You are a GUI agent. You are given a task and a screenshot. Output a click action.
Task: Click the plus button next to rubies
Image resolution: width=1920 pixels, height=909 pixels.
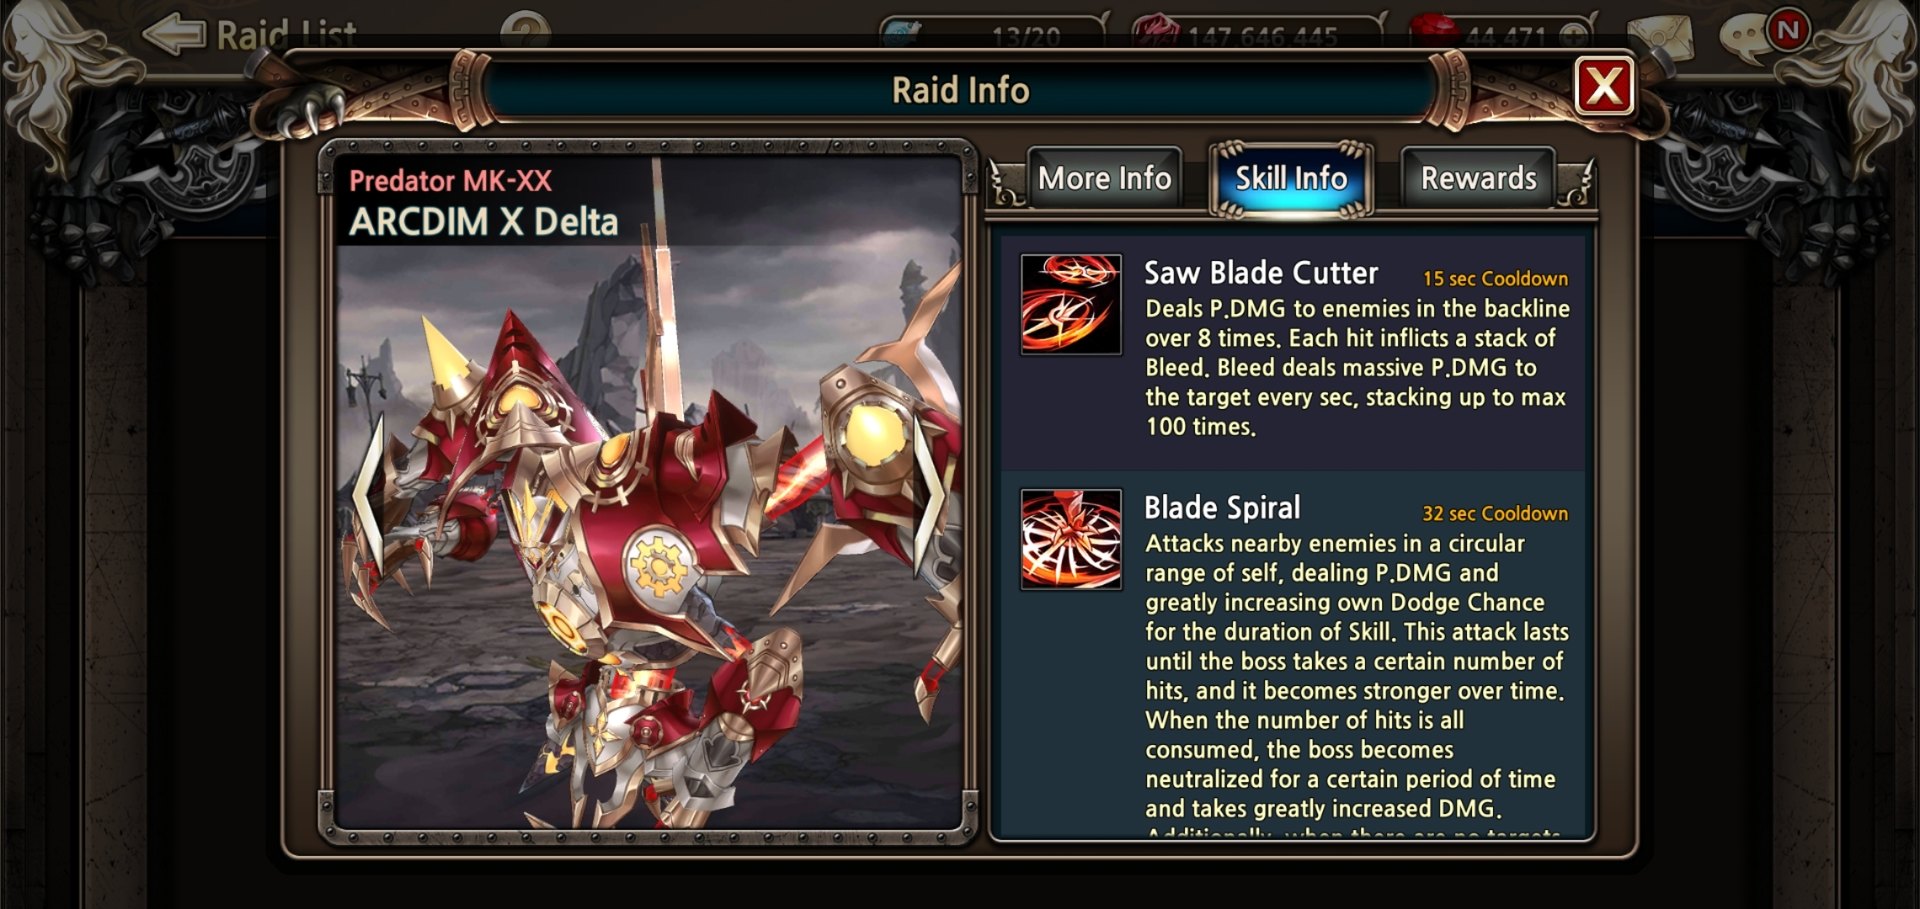1573,34
